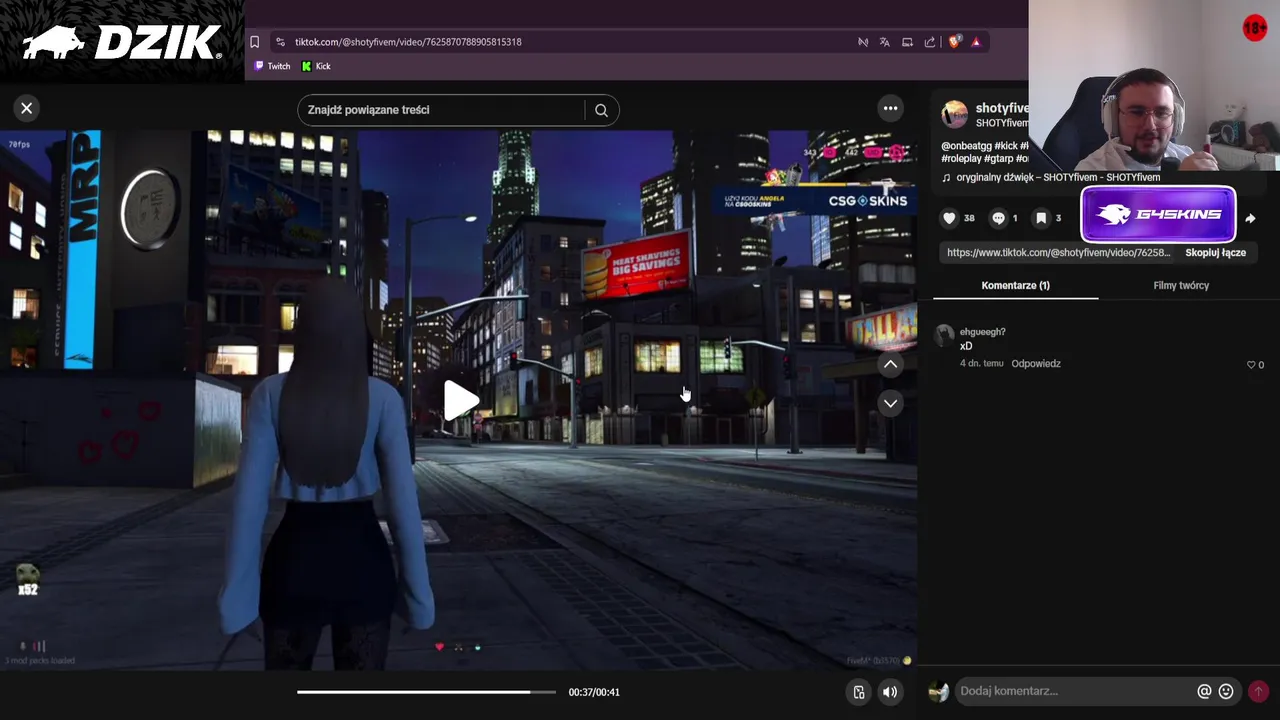Click the Notion-style N icon in address bar
1280x720 pixels.
click(x=862, y=42)
